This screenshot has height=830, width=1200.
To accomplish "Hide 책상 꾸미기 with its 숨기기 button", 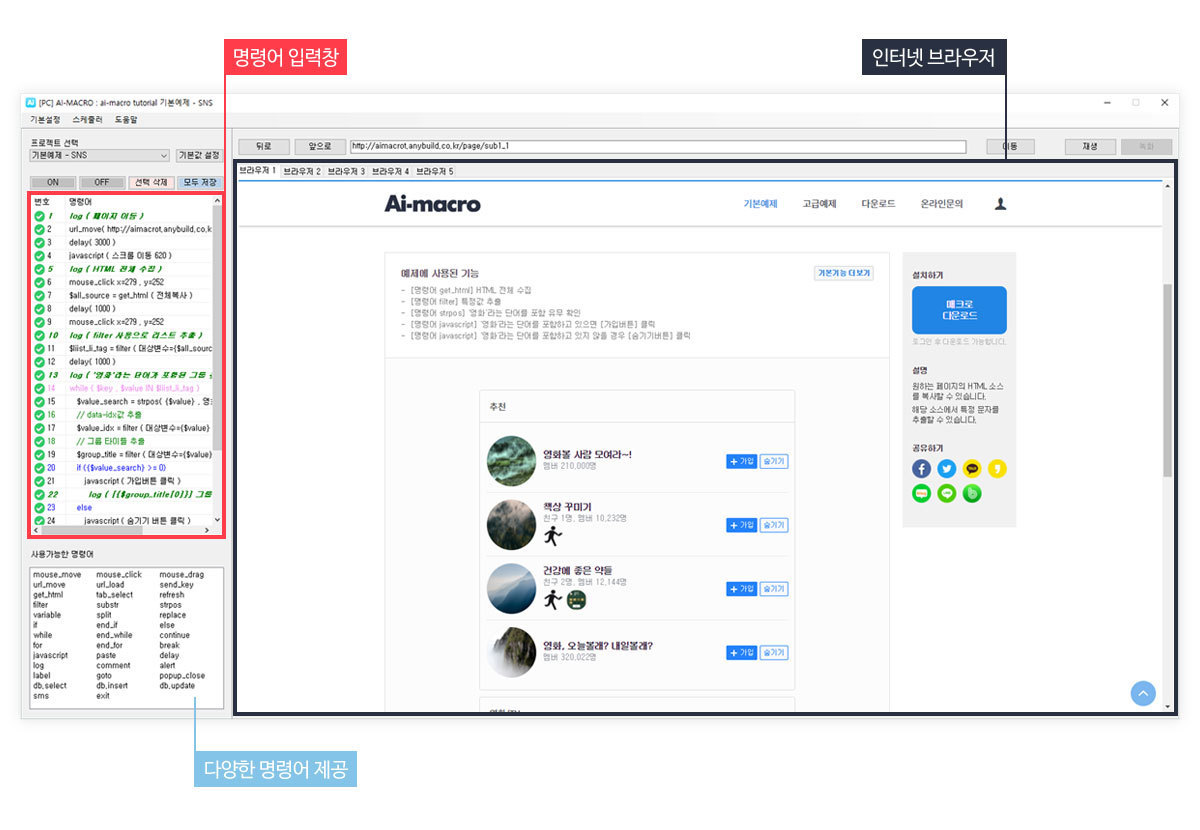I will (x=774, y=525).
